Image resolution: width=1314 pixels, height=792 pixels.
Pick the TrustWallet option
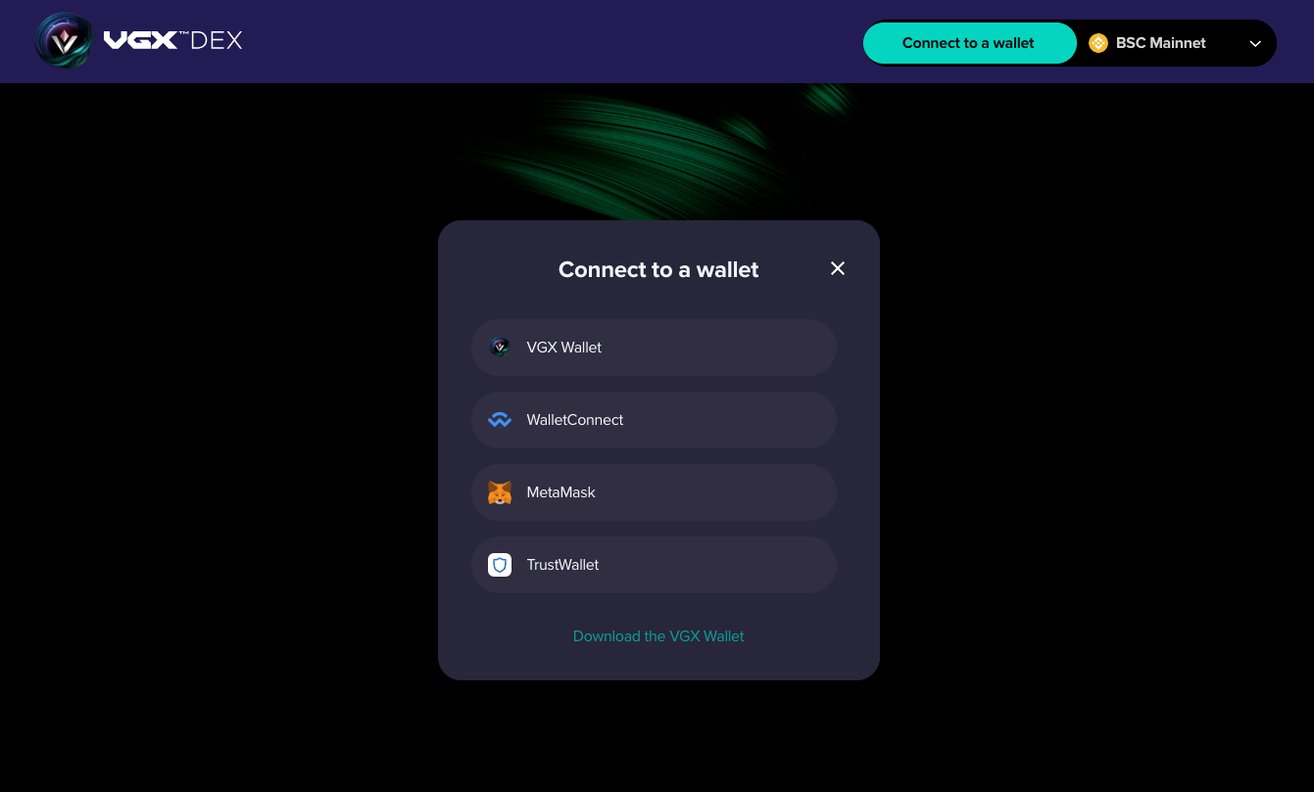click(x=654, y=565)
